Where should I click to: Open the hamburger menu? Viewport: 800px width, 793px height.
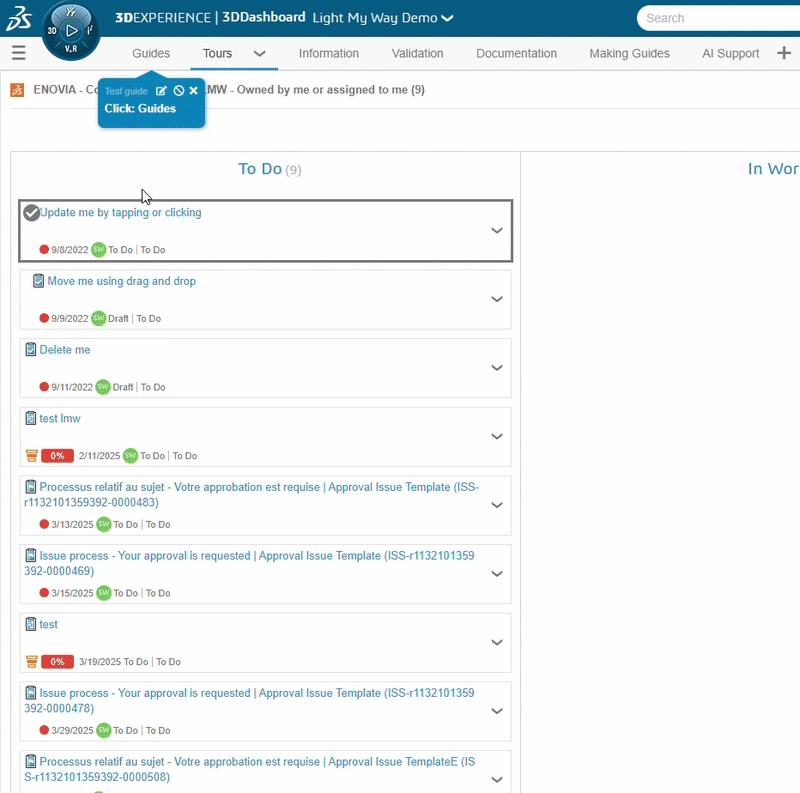pos(18,53)
